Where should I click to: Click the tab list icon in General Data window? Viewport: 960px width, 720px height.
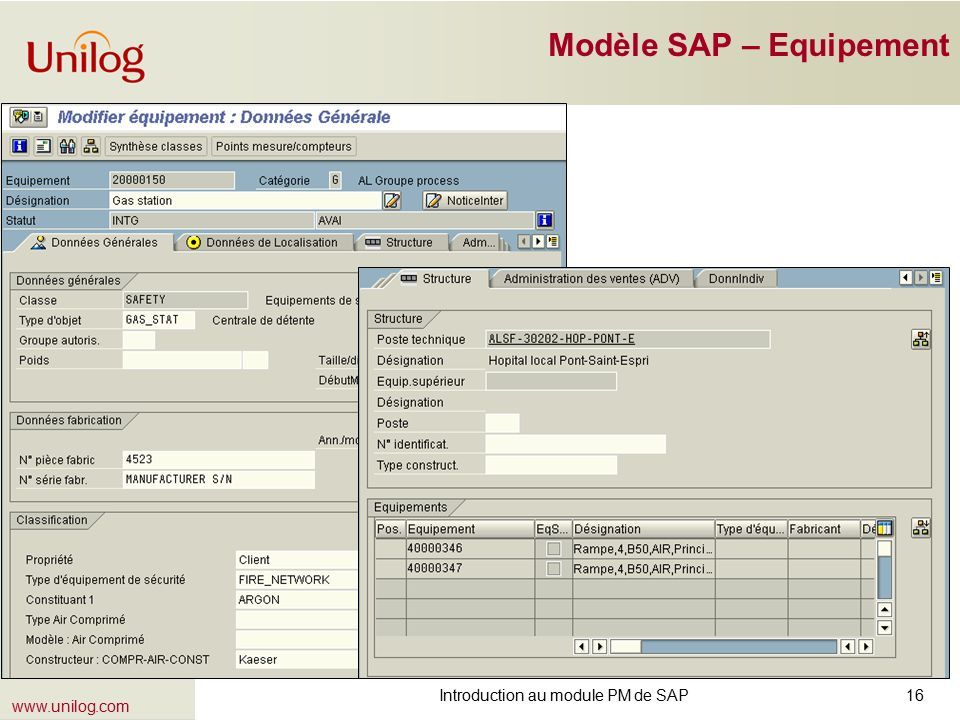click(552, 242)
